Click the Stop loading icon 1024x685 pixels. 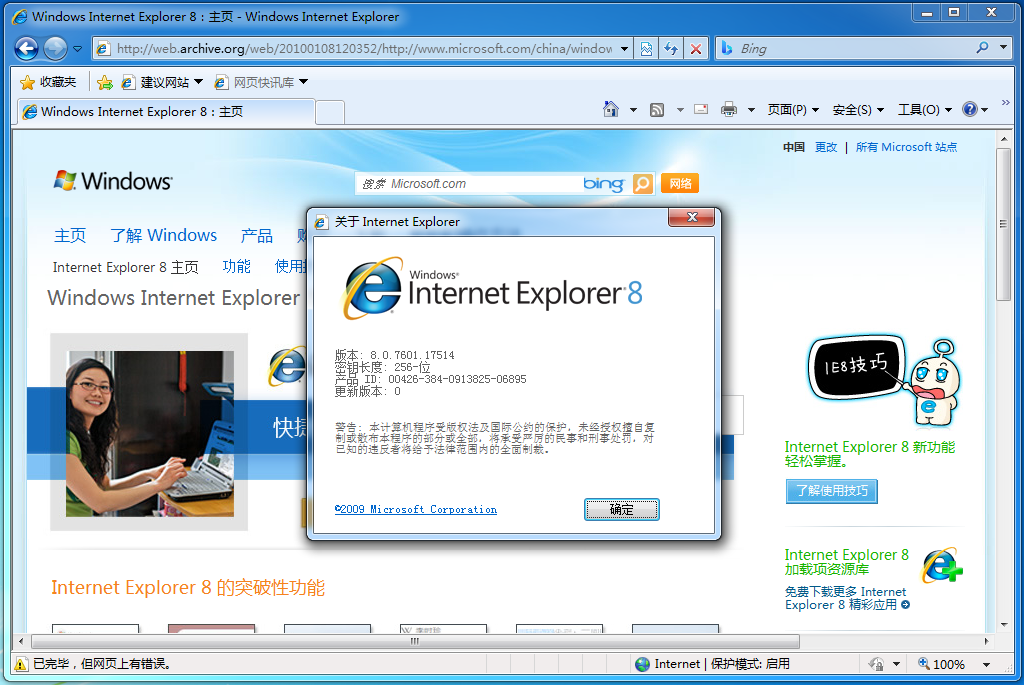[696, 48]
